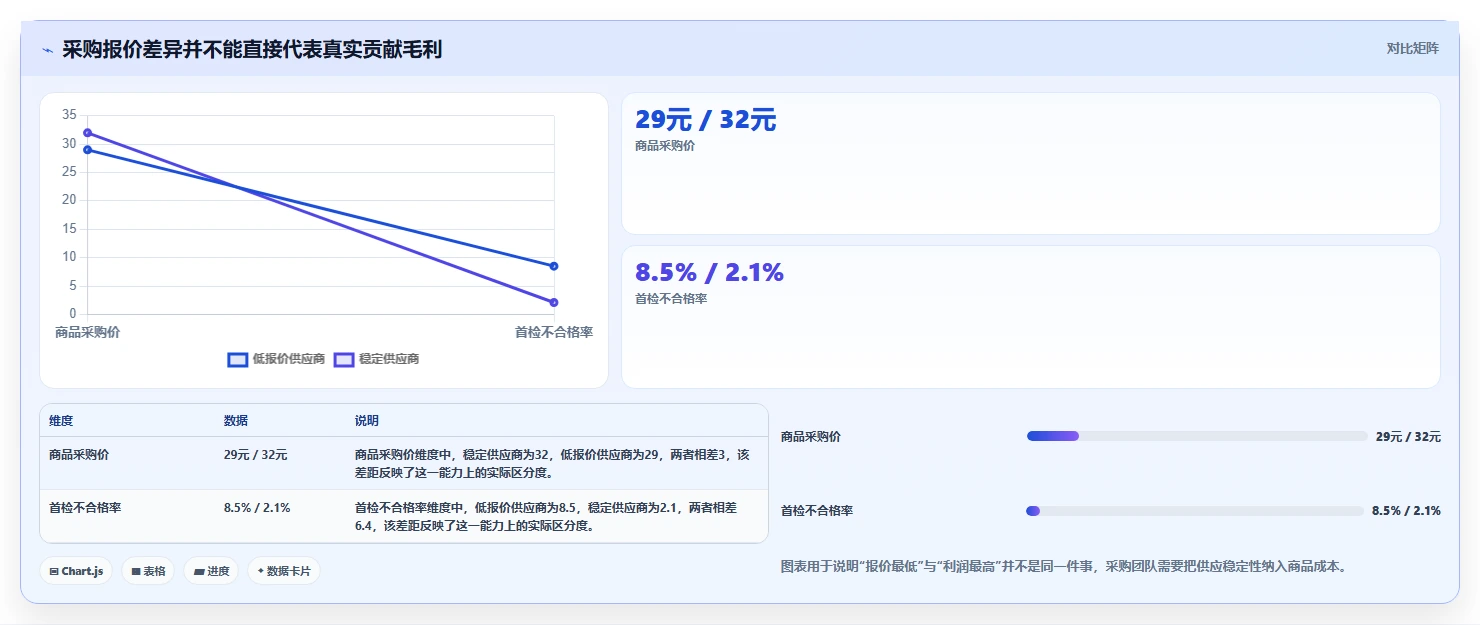
Task: Click the 29元 / 32元 metric card
Action: click(1031, 164)
